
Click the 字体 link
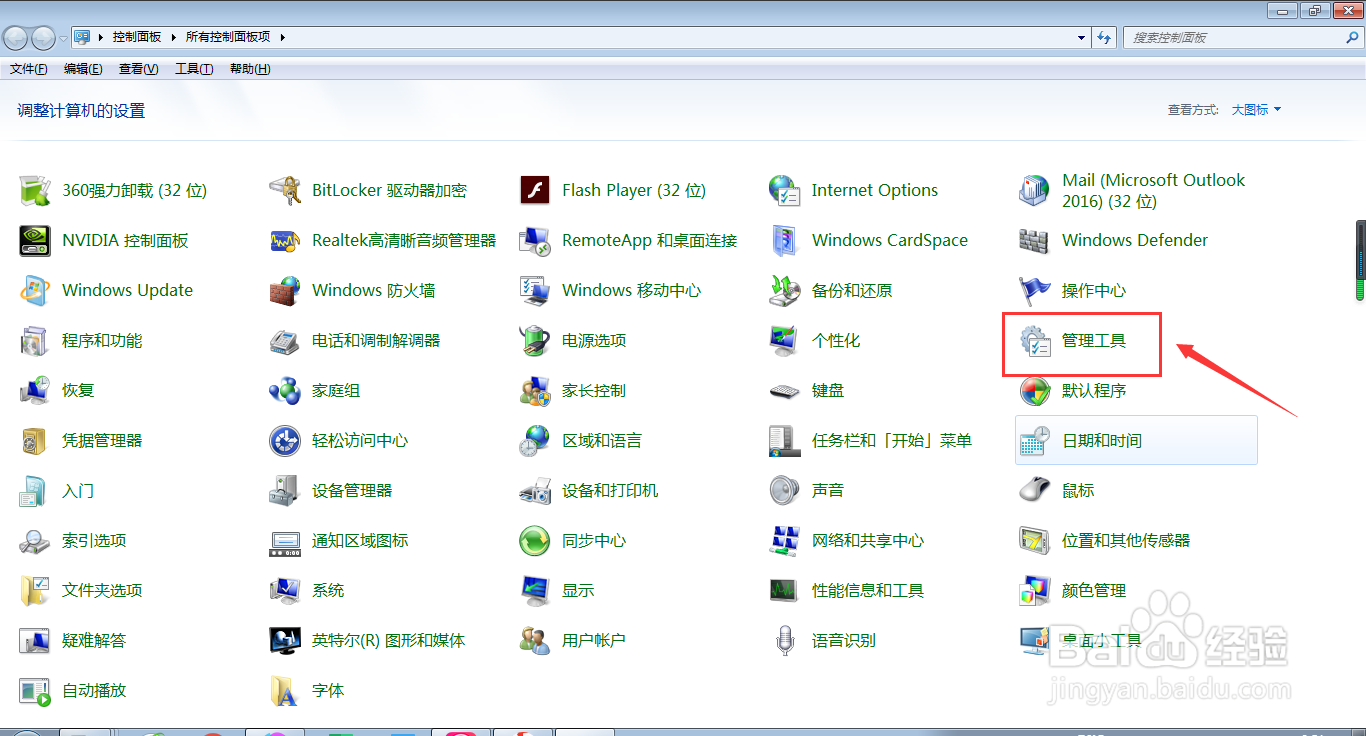pos(328,690)
